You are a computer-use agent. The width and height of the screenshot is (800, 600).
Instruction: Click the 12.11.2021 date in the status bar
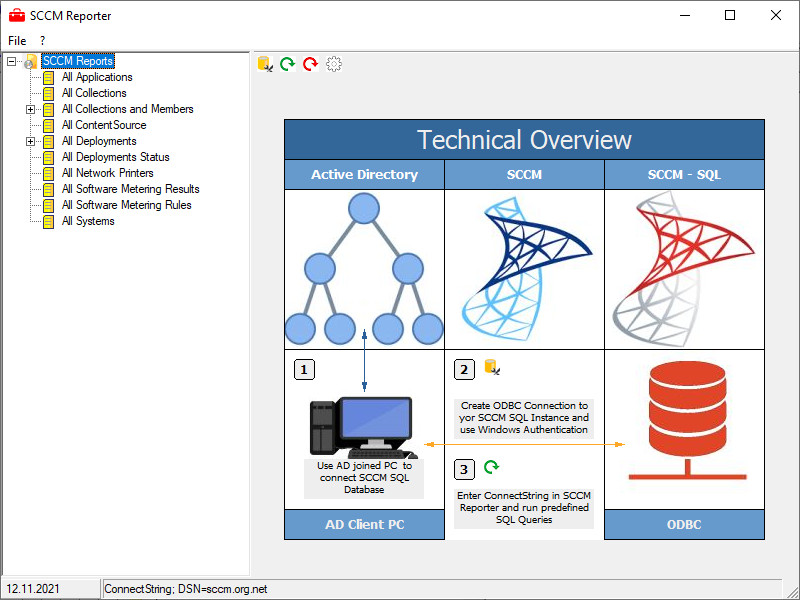(33, 589)
